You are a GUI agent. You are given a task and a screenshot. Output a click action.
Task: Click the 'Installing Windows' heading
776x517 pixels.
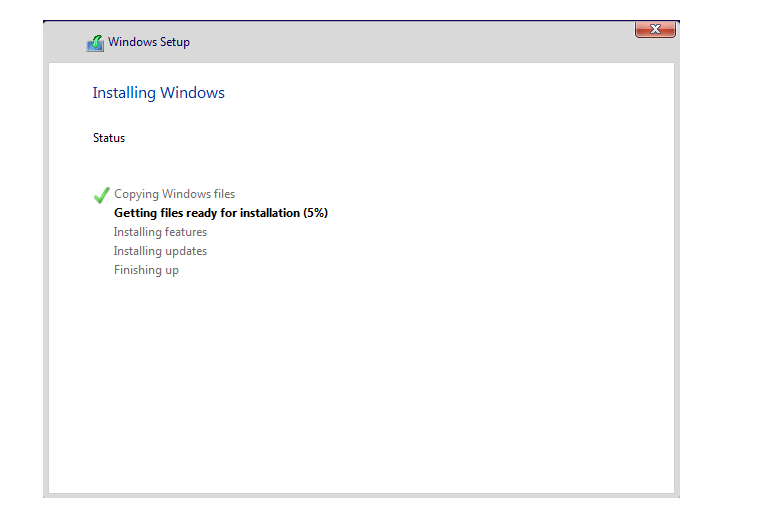tap(158, 93)
